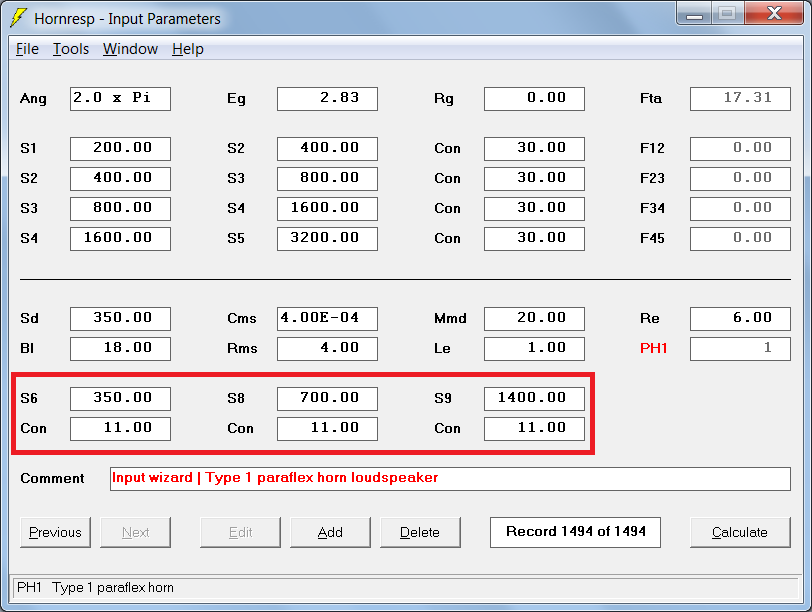Screen dimensions: 812x612
Task: Click the Hornresp lightning bolt title icon
Action: [19, 18]
